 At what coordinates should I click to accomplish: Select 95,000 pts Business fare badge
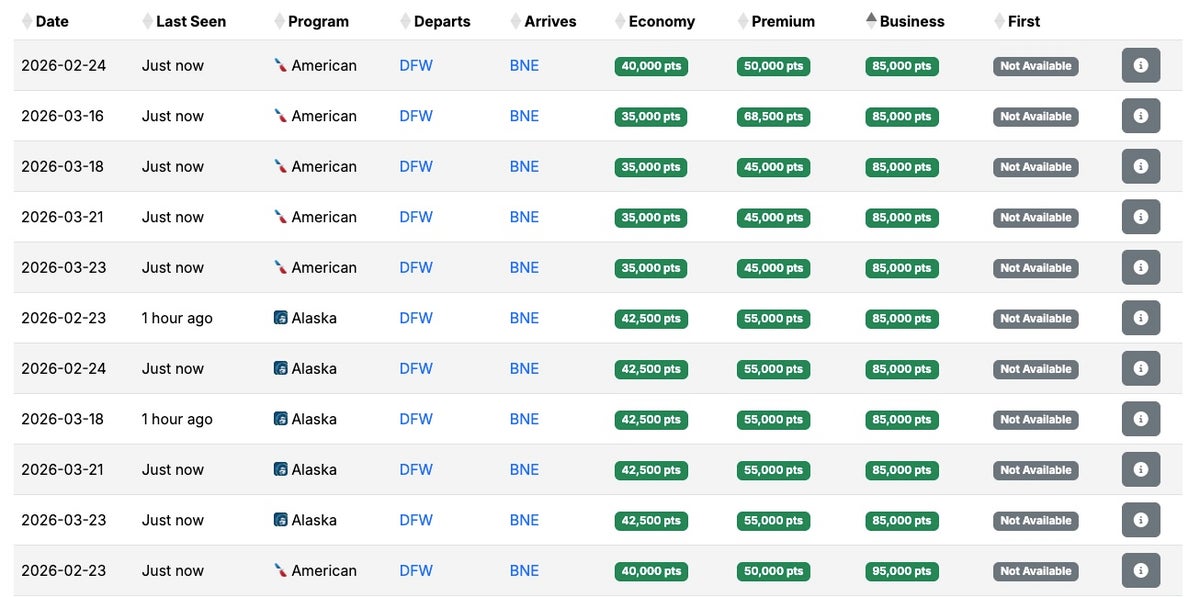coord(901,571)
